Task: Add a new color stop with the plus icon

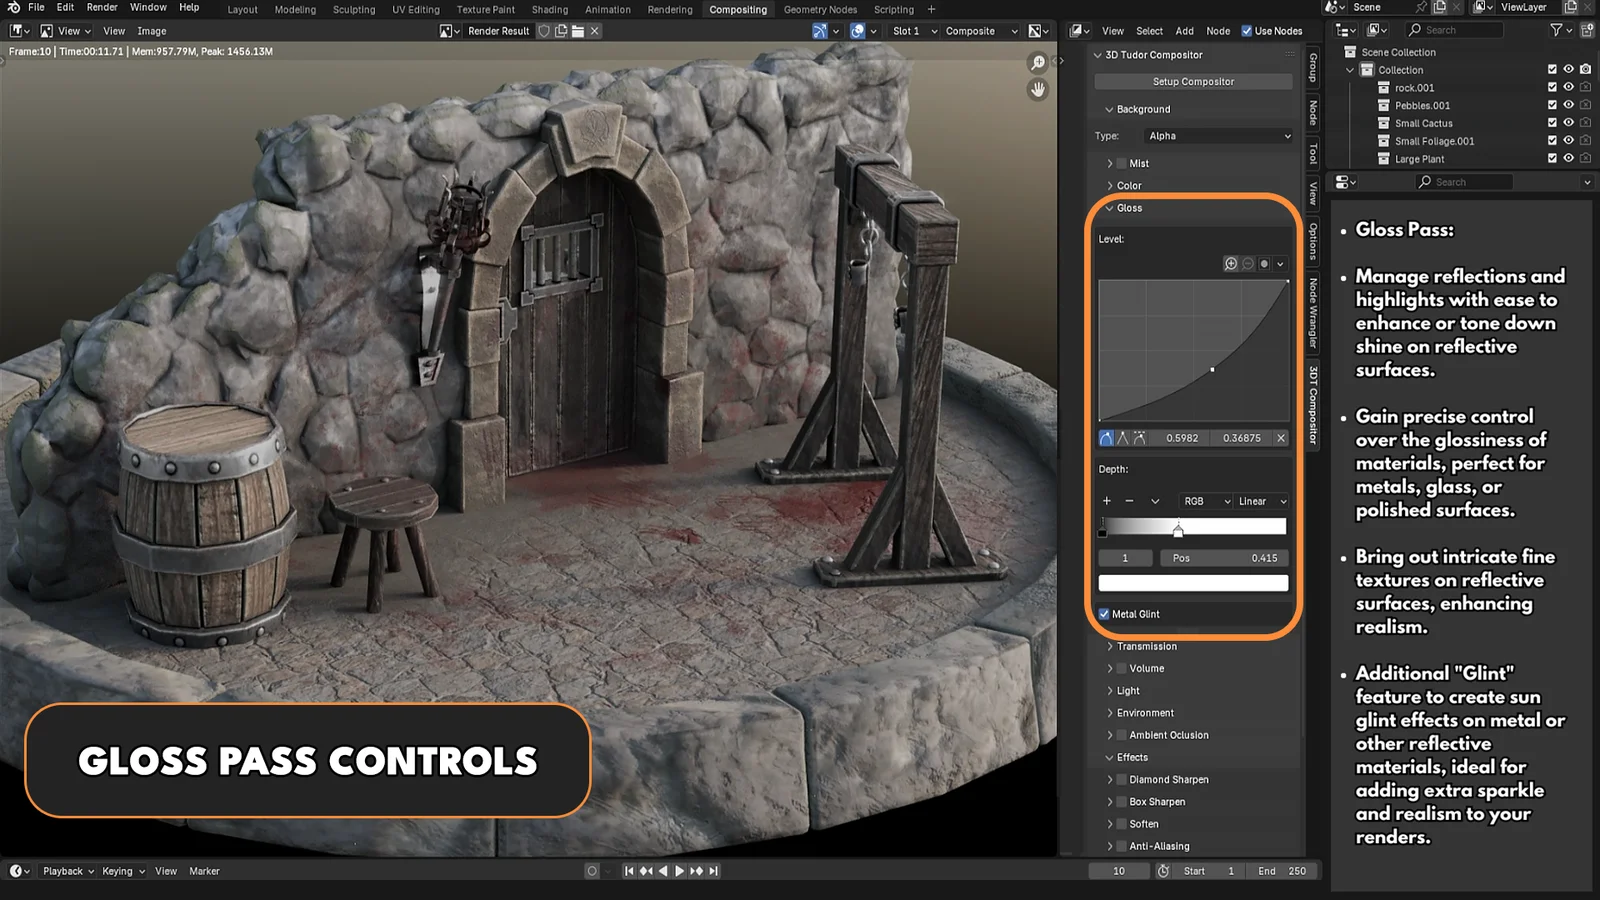Action: click(x=1106, y=501)
